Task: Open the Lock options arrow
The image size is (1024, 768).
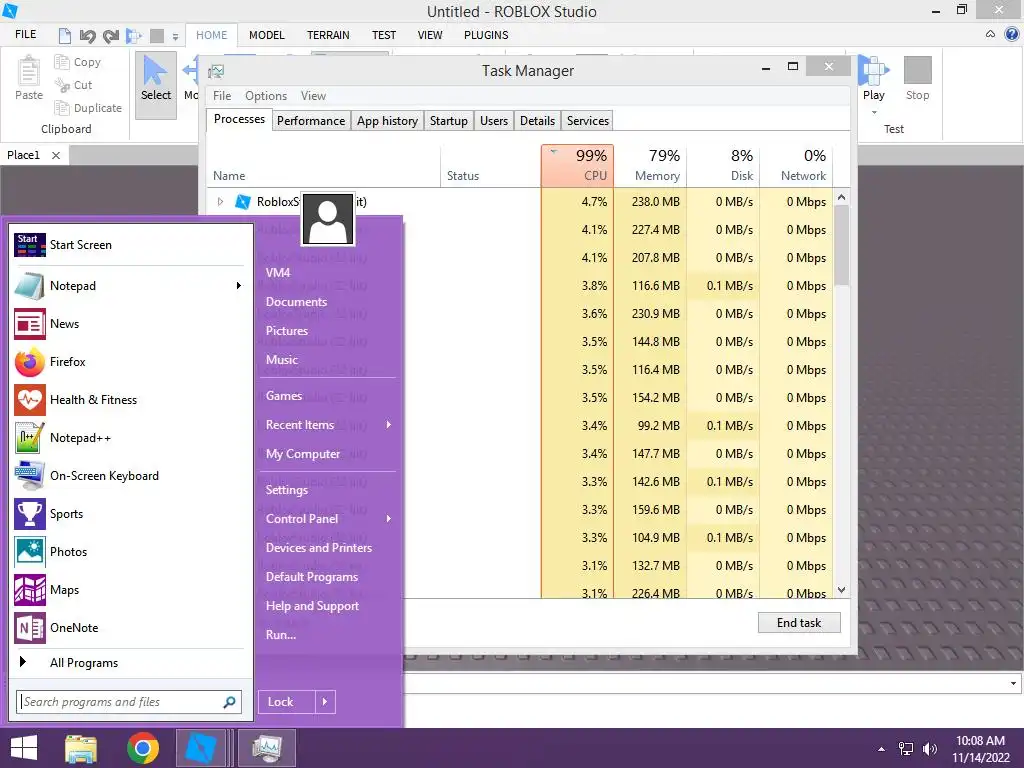Action: point(325,702)
